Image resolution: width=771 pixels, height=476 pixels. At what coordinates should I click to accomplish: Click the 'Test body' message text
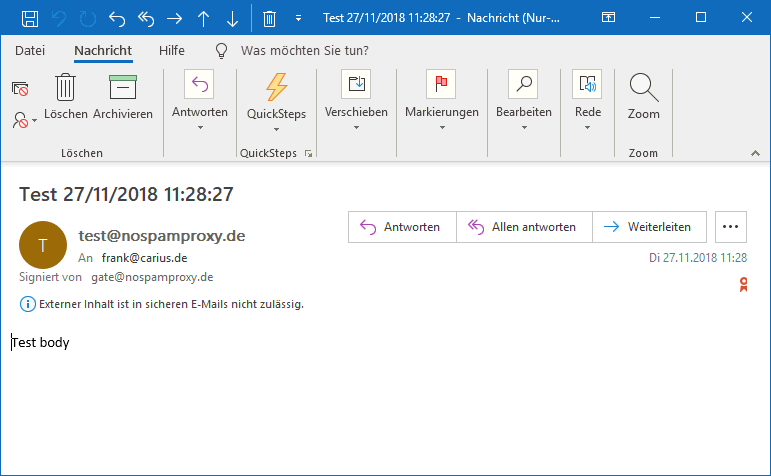pyautogui.click(x=40, y=342)
